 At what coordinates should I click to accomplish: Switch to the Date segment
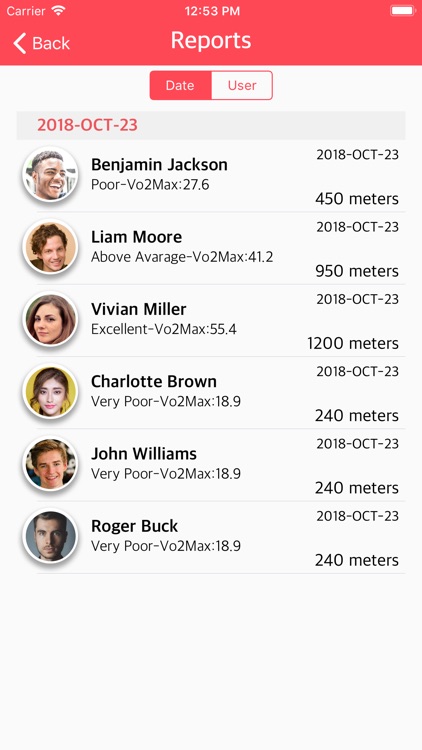(180, 86)
